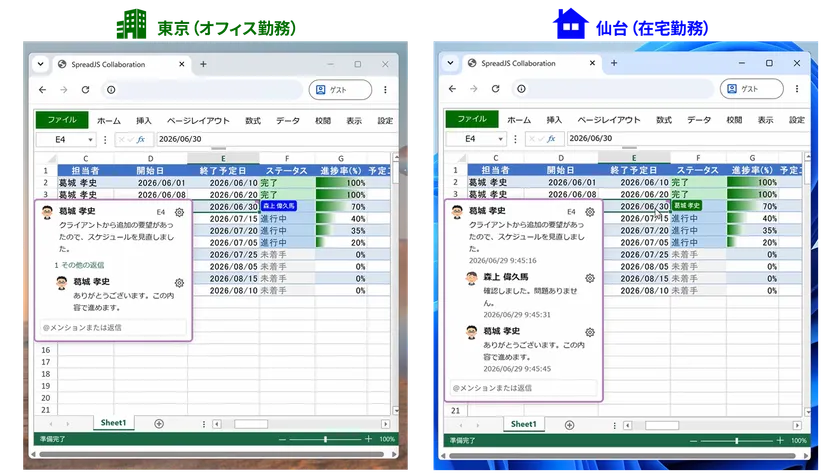This screenshot has height=473, width=840.
Task: Go back in the Sendai browser window
Action: (453, 88)
